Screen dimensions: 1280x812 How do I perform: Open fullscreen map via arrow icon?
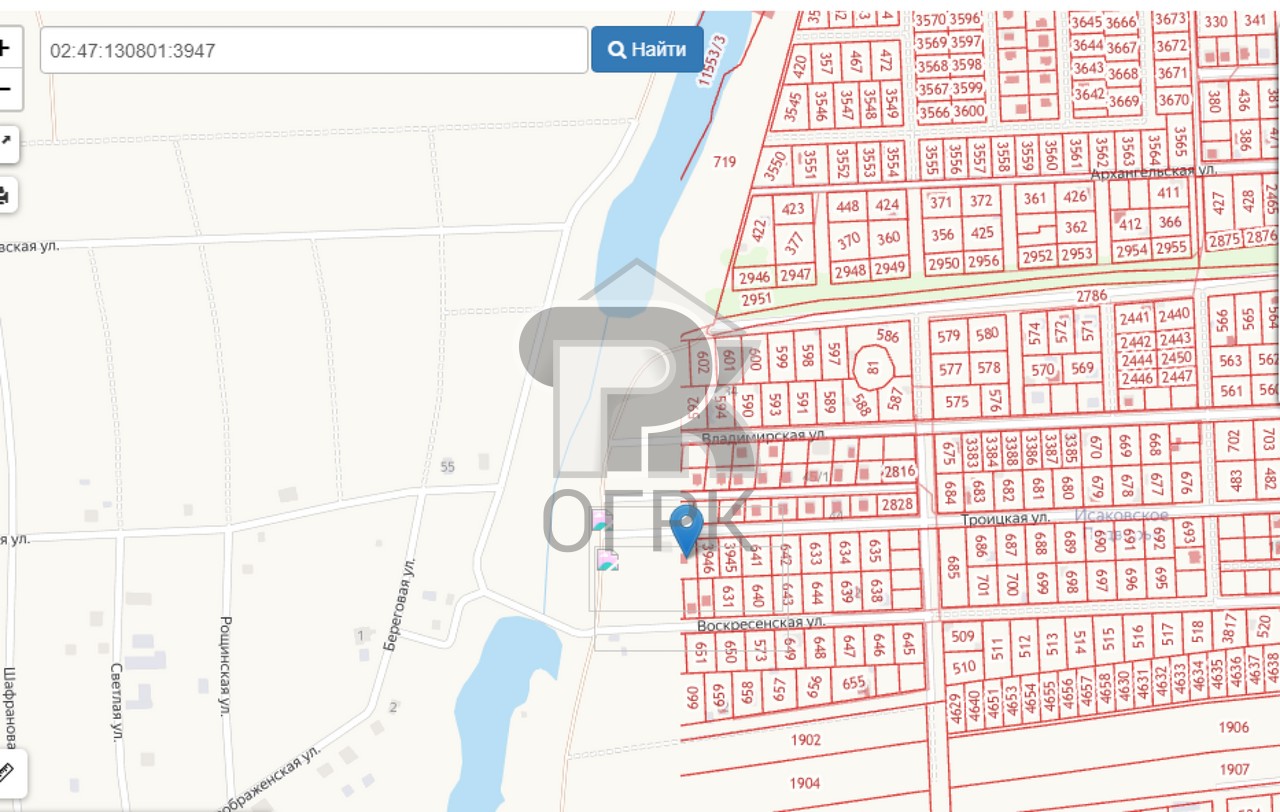(6, 143)
